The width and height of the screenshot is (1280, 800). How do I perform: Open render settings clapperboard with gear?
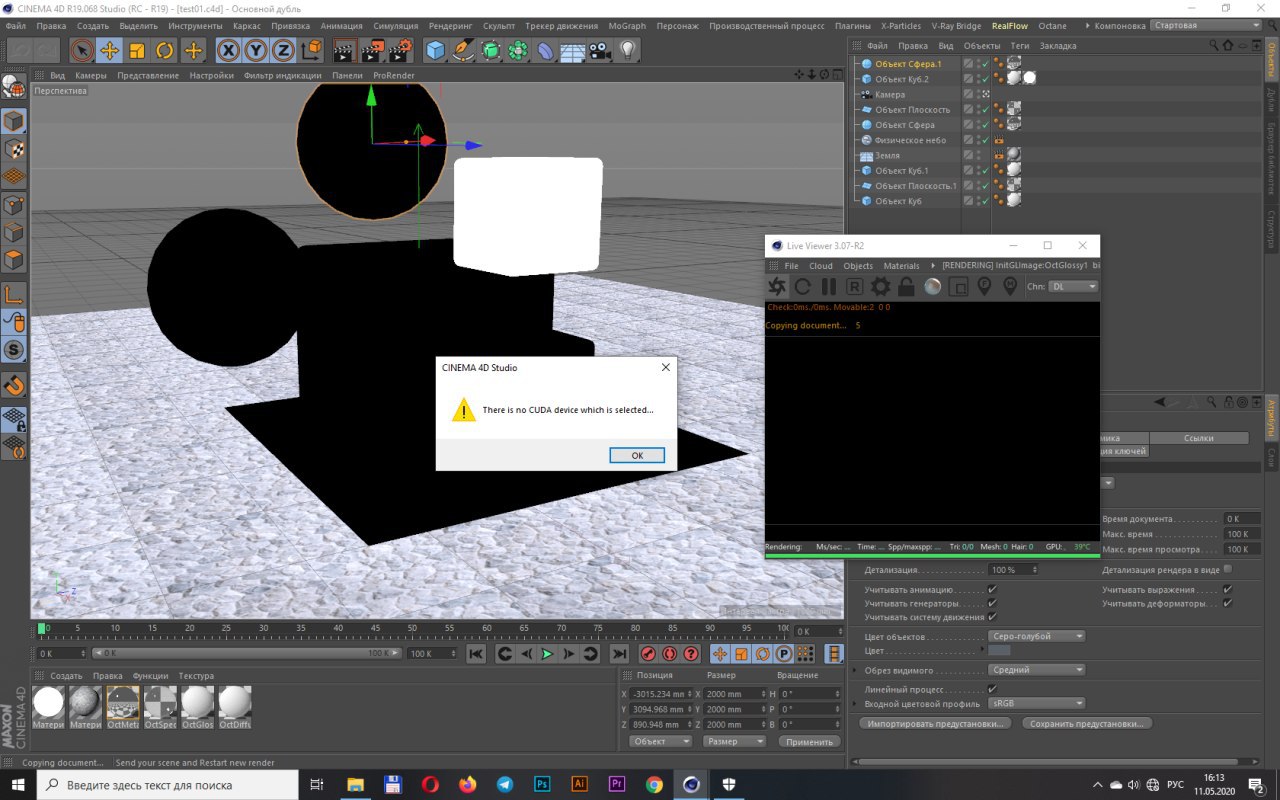click(x=400, y=50)
